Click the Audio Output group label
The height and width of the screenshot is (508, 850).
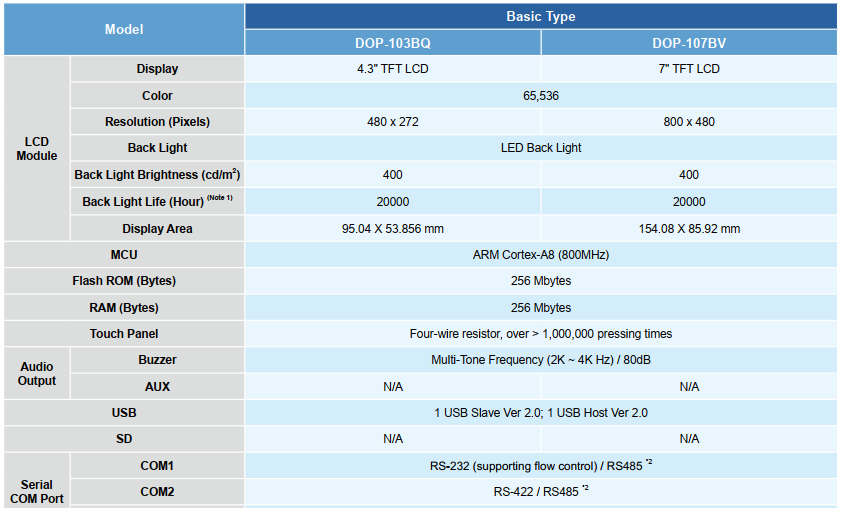[x=37, y=374]
